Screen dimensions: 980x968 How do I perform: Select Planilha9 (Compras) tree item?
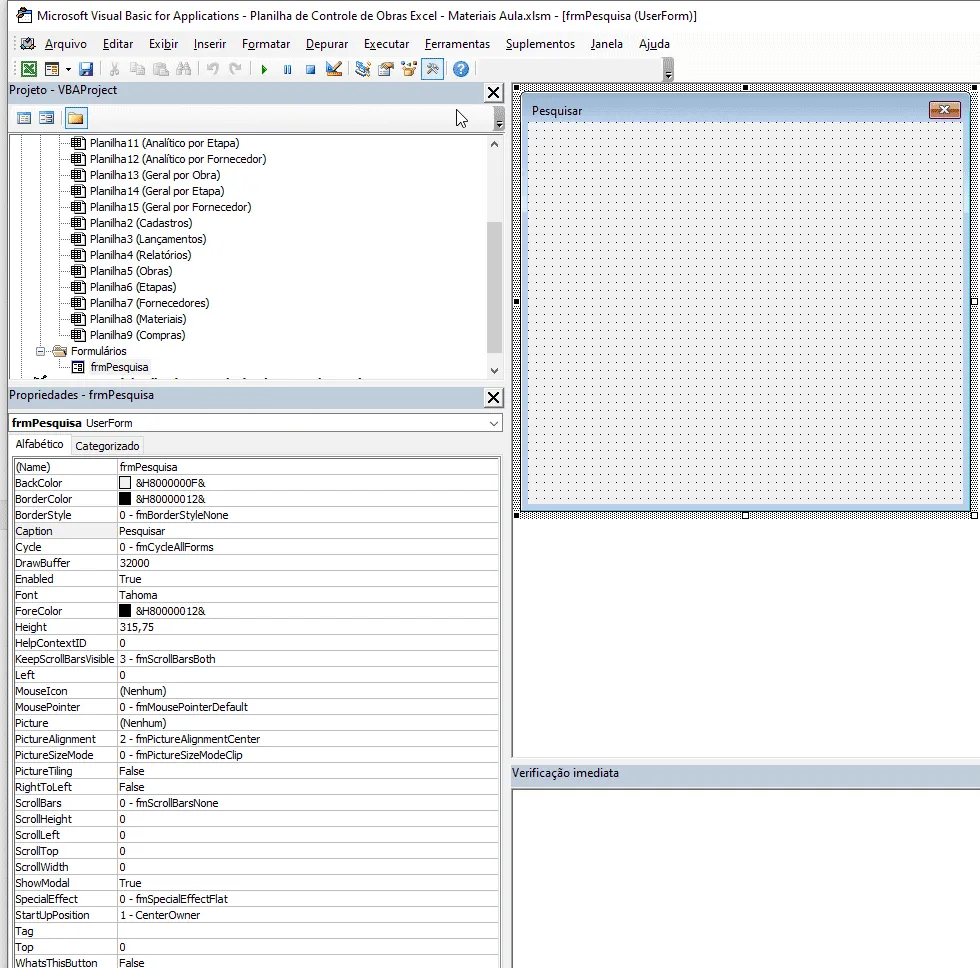tap(138, 335)
